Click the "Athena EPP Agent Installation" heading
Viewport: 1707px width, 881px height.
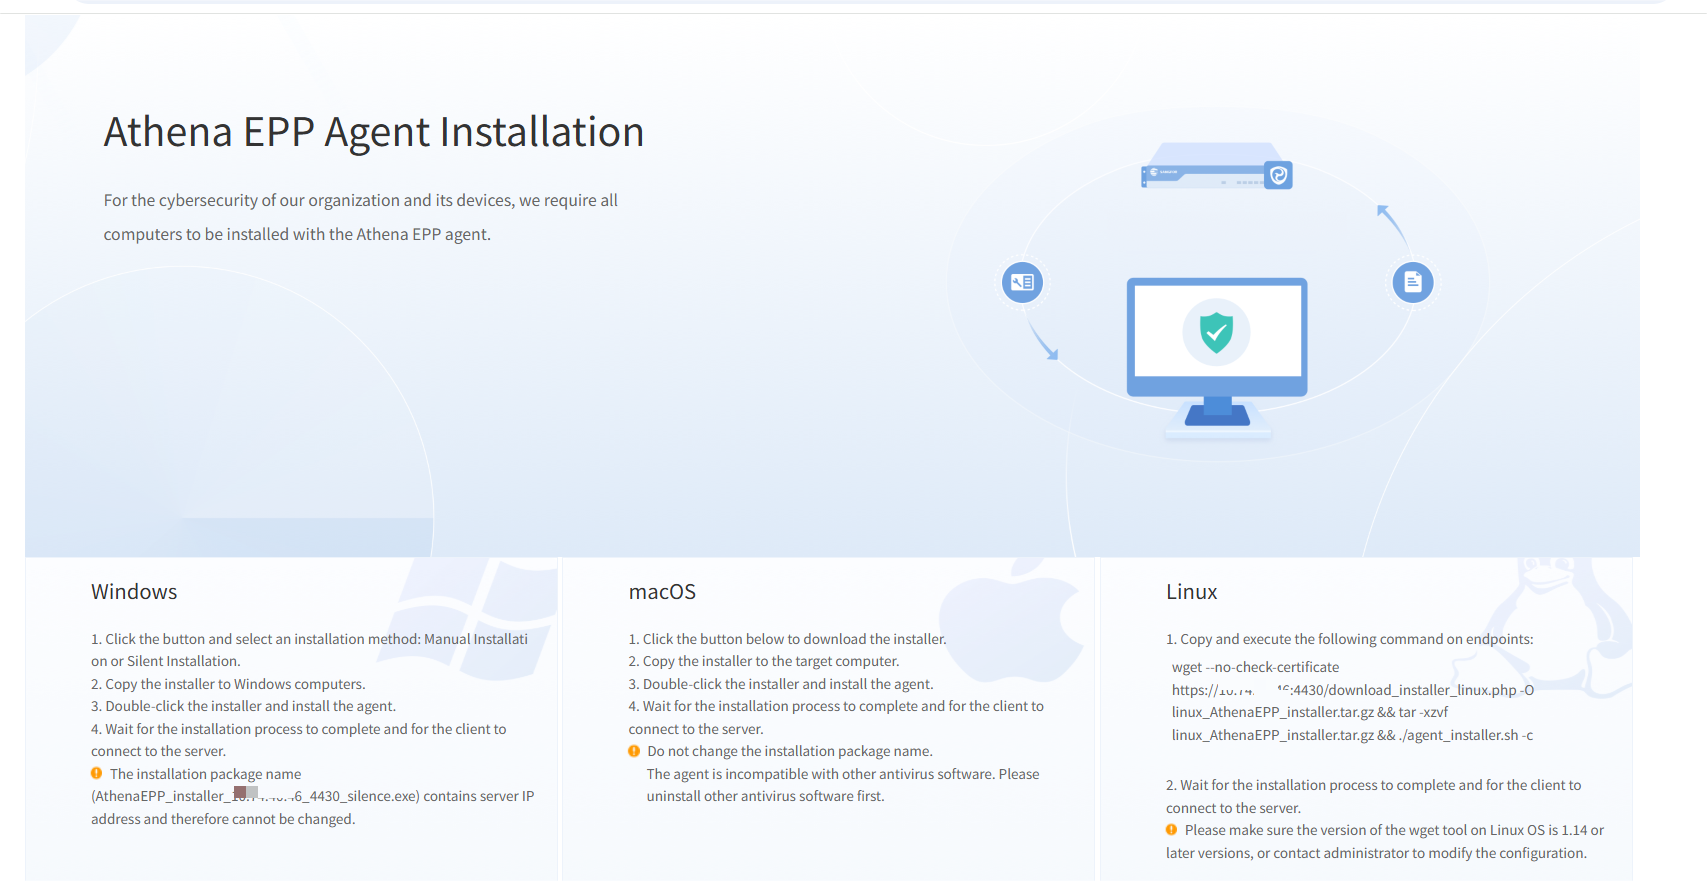tap(374, 132)
